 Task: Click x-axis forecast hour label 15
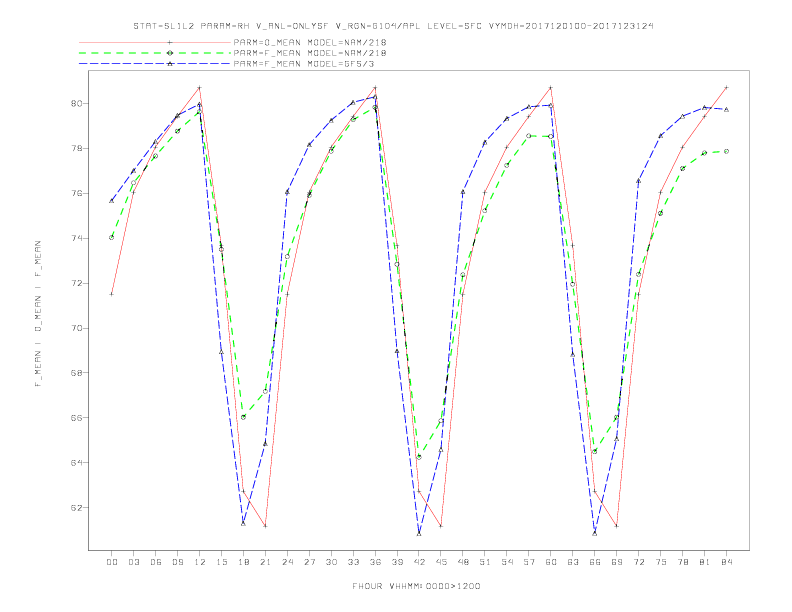[x=221, y=562]
